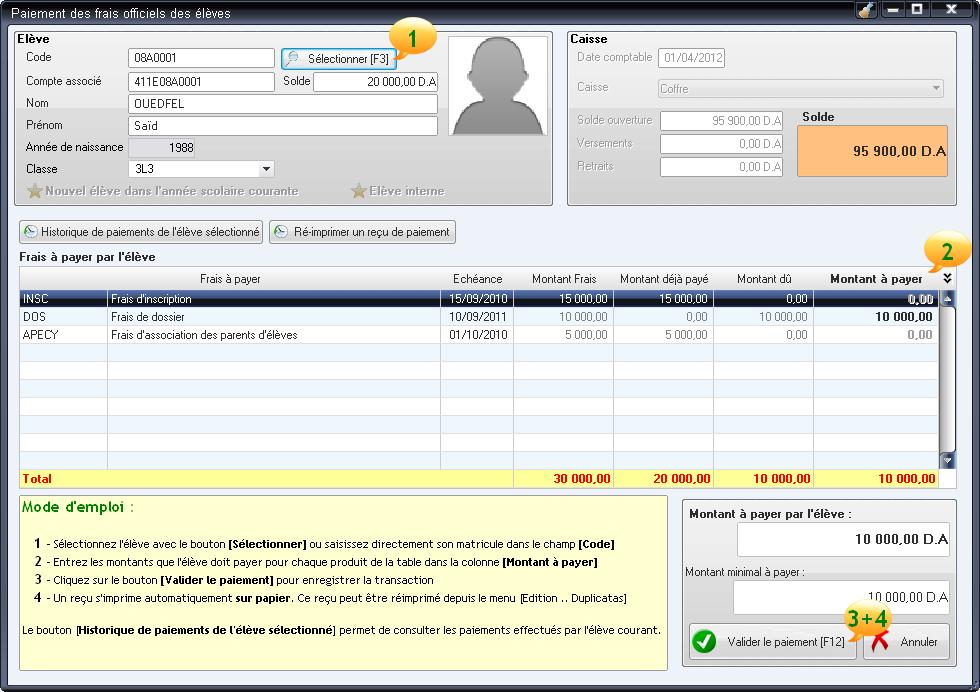Viewport: 980px width, 692px height.
Task: Click the student photo silhouette placeholder
Action: 497,86
